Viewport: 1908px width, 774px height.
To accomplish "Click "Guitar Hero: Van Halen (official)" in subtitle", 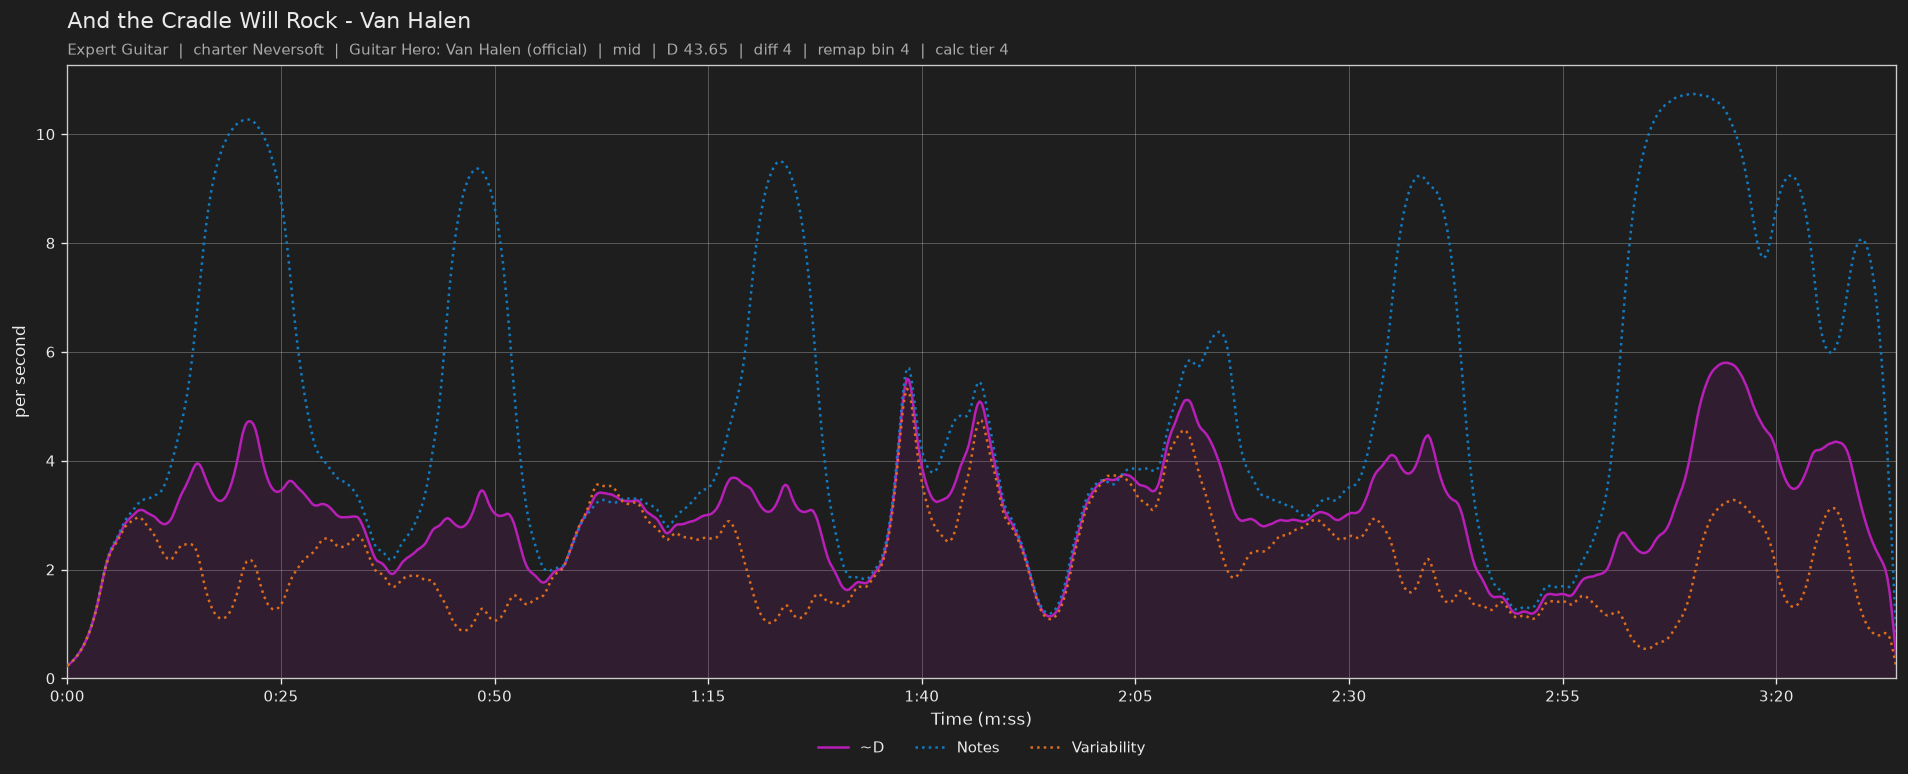I will click(x=468, y=50).
